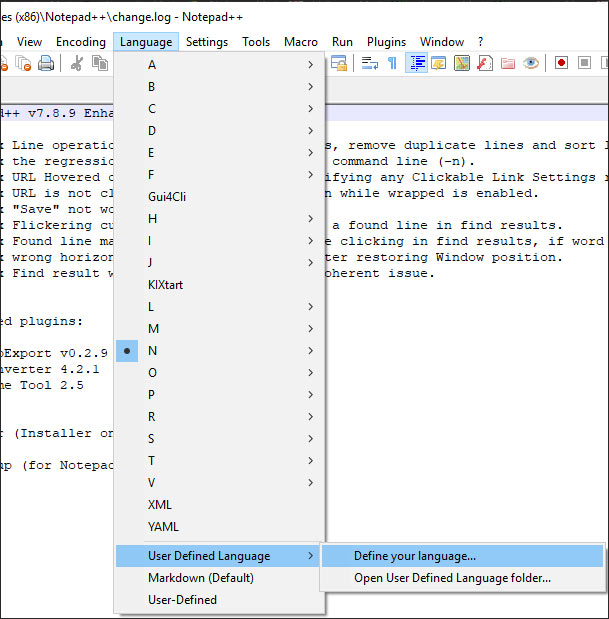Select Markdown (Default) language

219,578
